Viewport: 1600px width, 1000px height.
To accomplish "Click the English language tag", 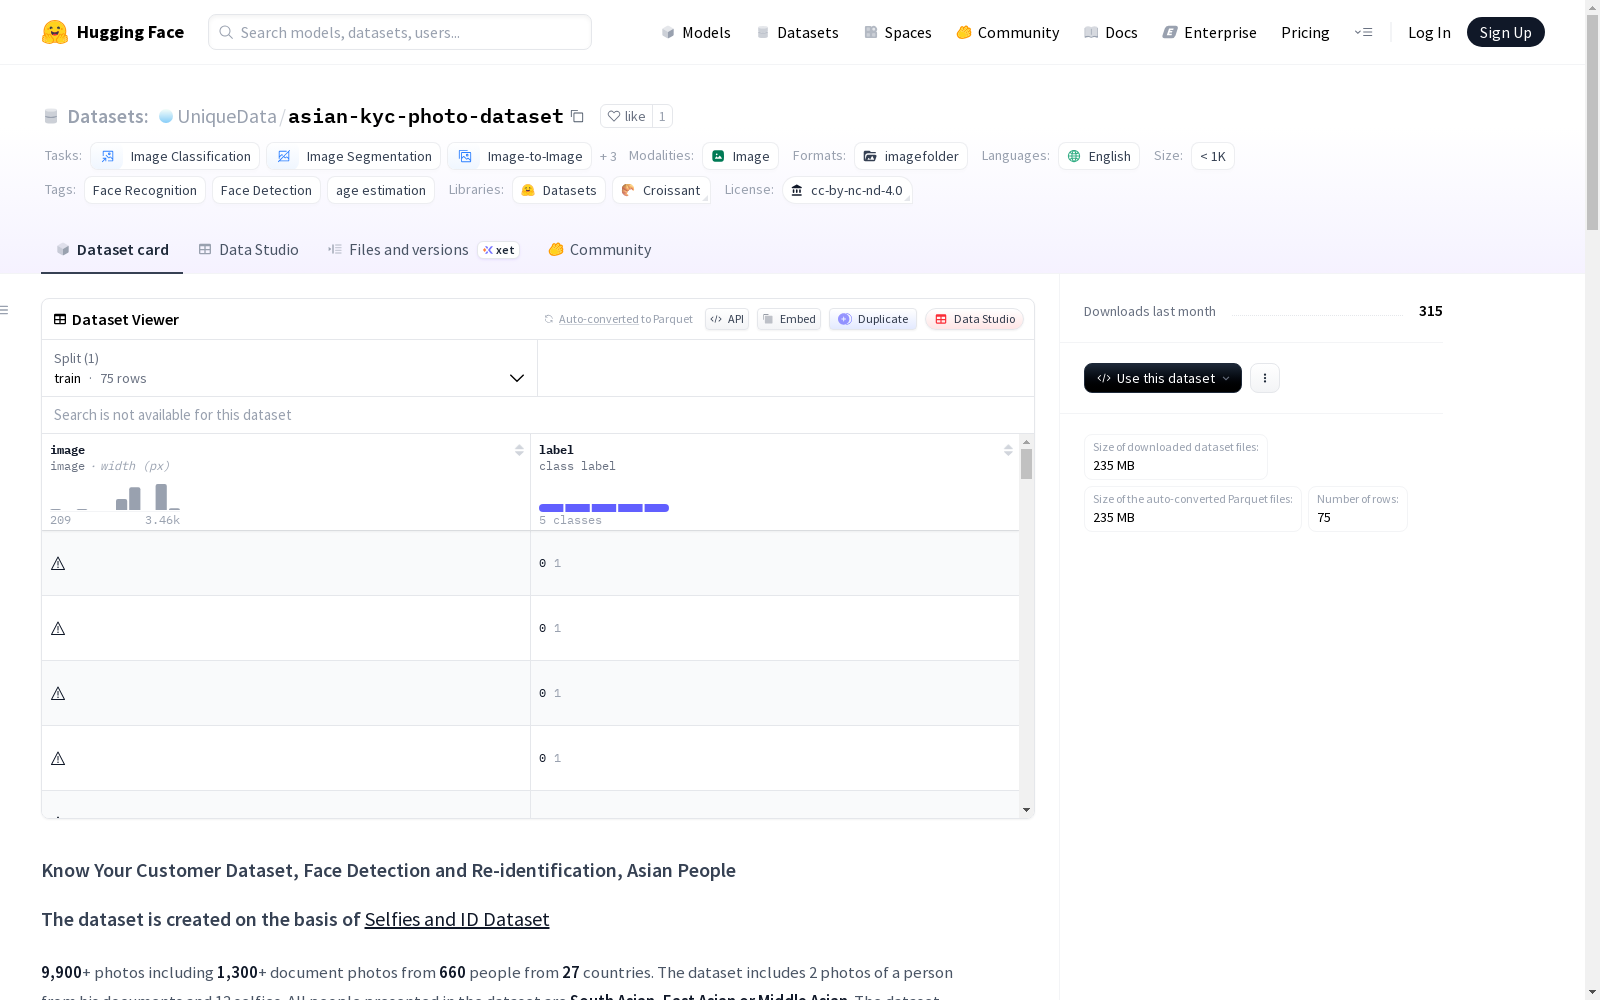I will [x=1099, y=156].
